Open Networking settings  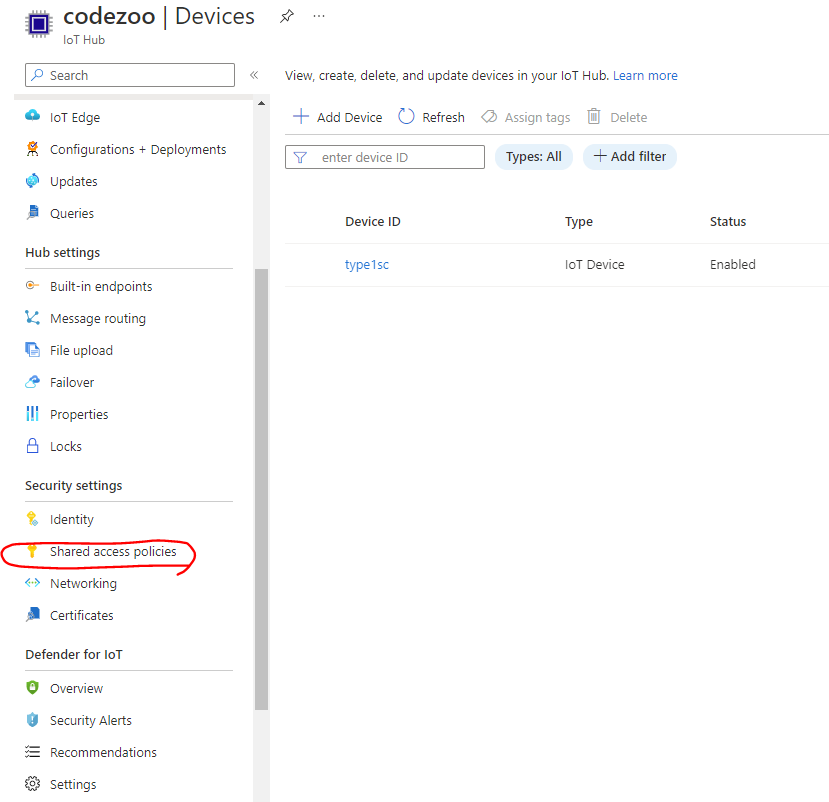(84, 584)
